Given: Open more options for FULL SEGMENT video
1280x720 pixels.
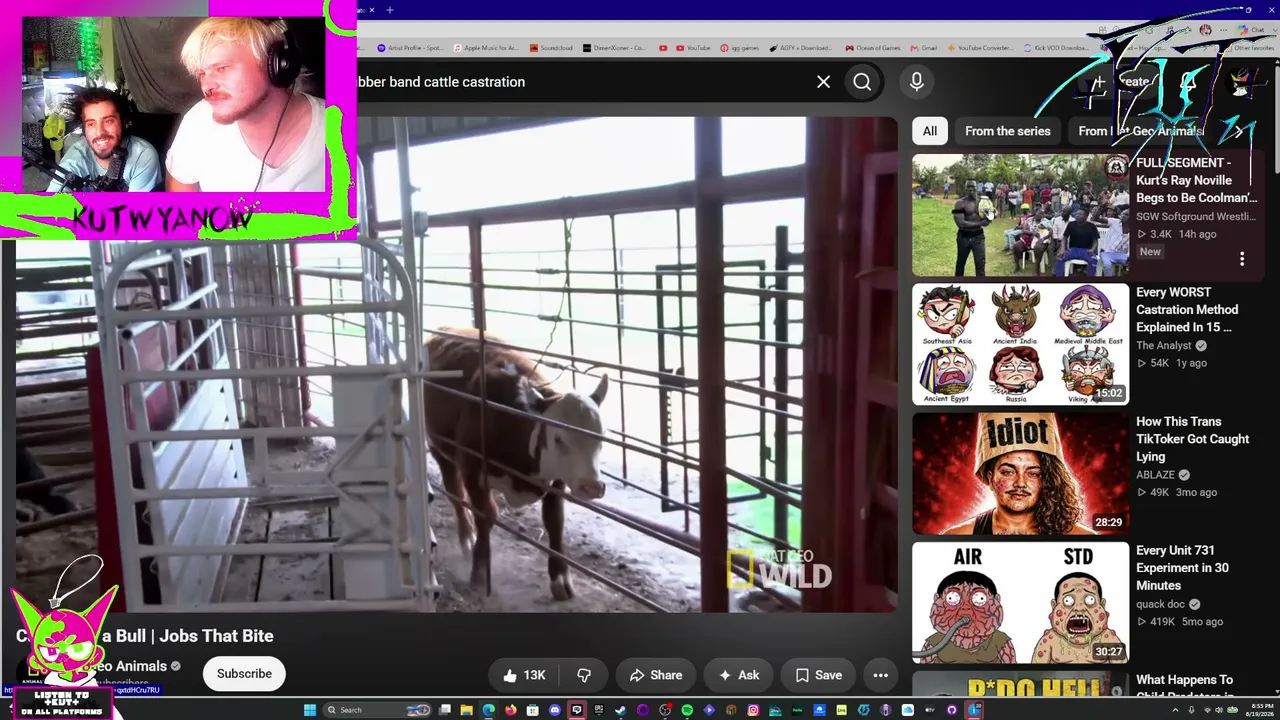Looking at the screenshot, I should tap(1242, 259).
